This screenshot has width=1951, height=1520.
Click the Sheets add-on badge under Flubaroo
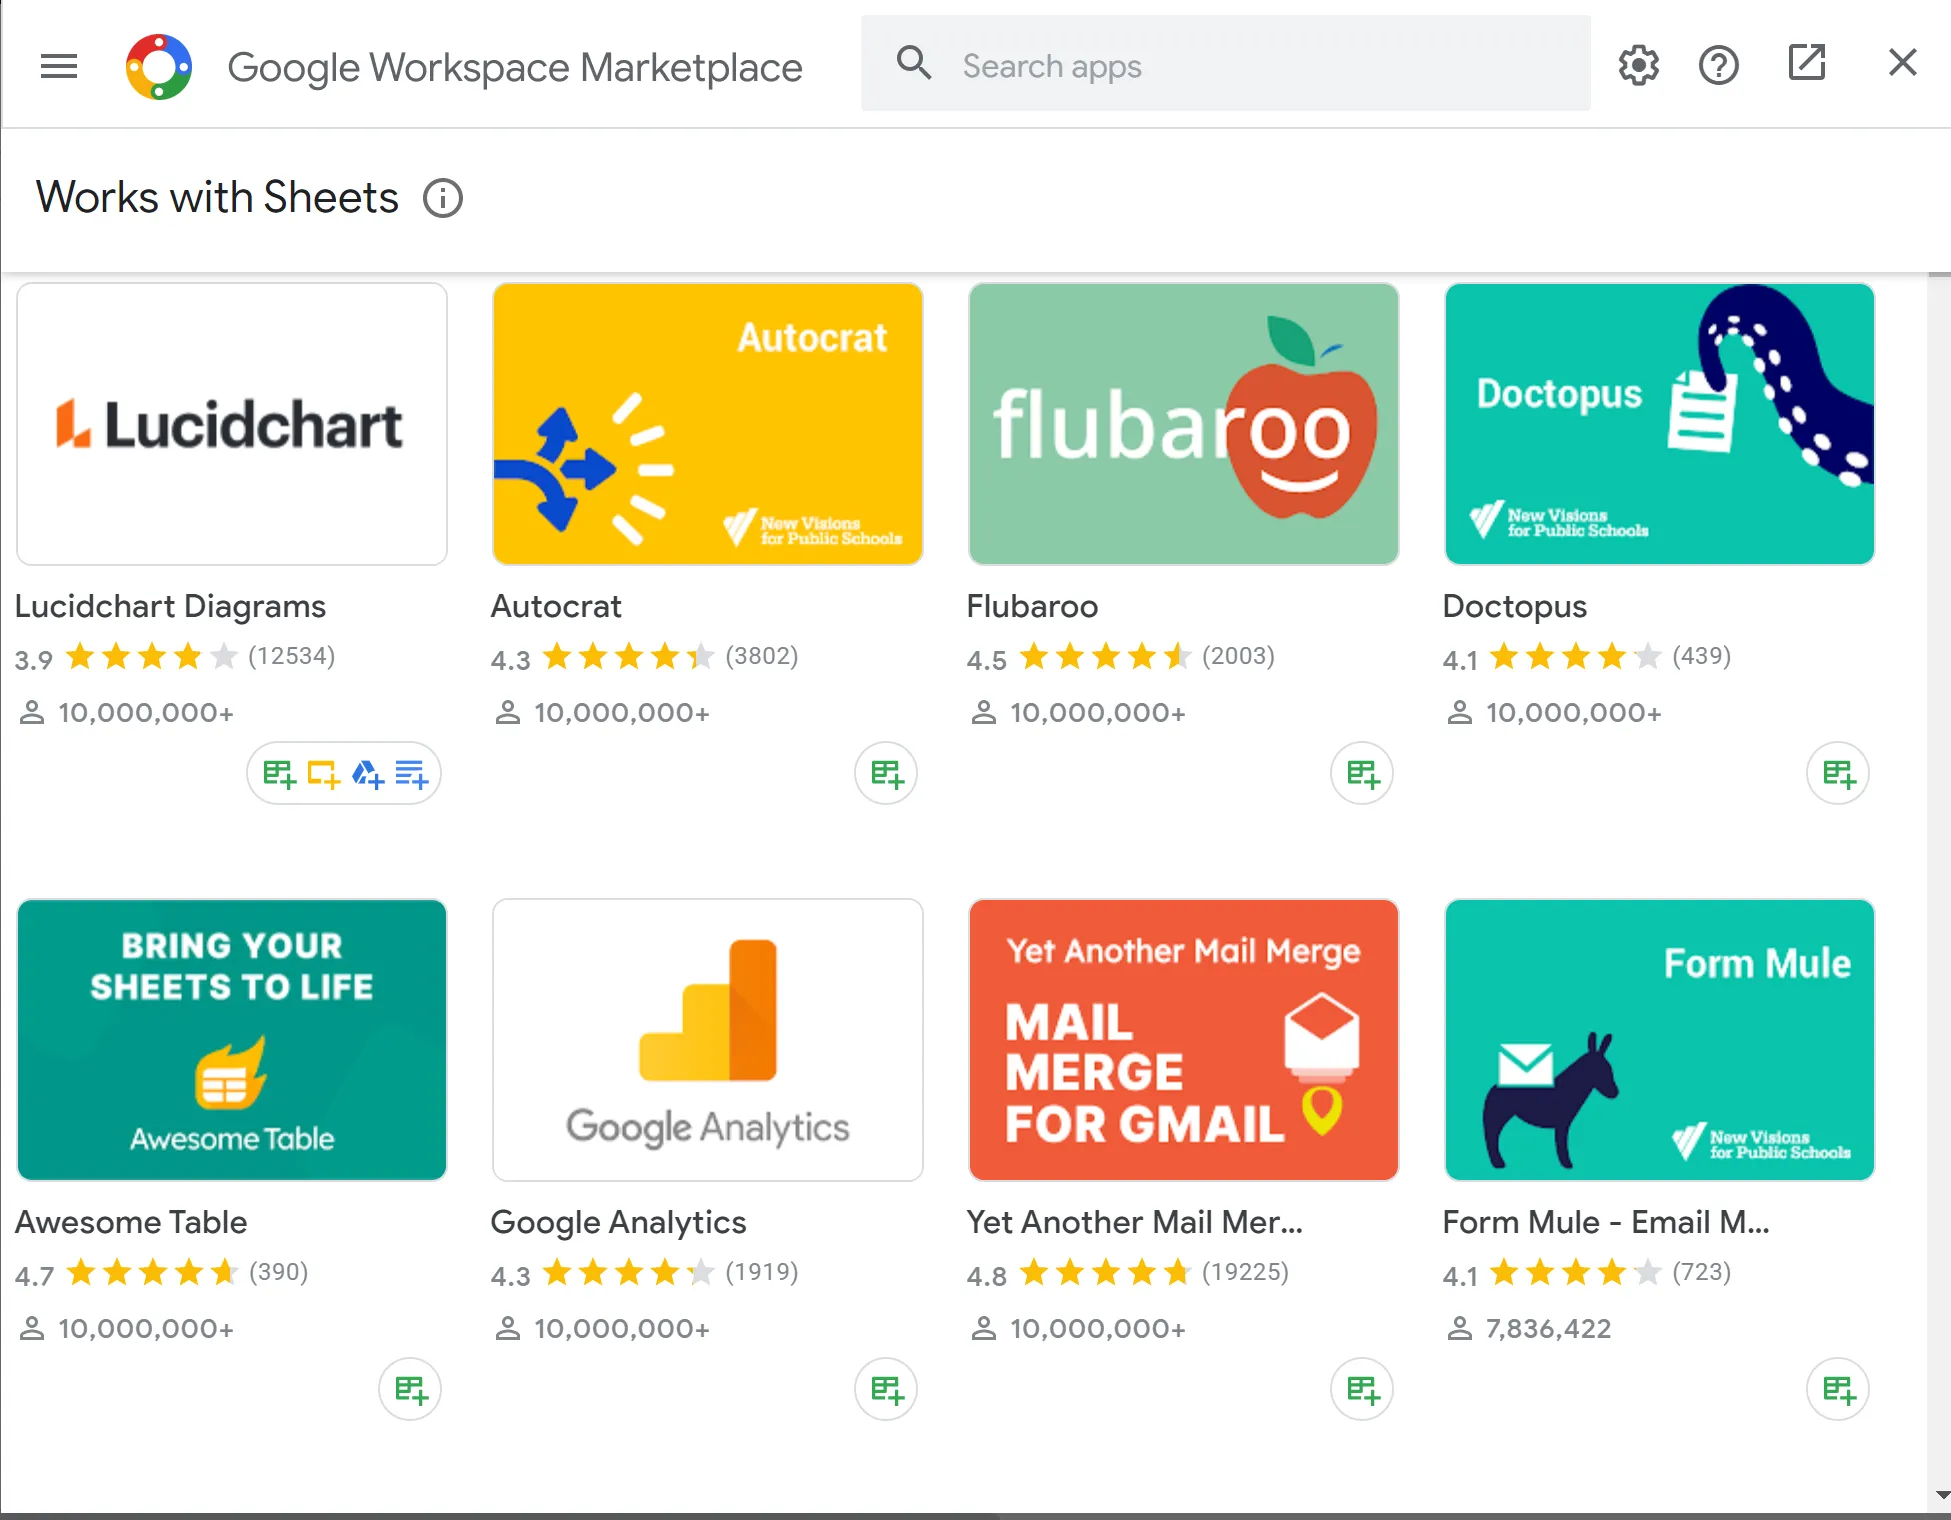(1362, 773)
